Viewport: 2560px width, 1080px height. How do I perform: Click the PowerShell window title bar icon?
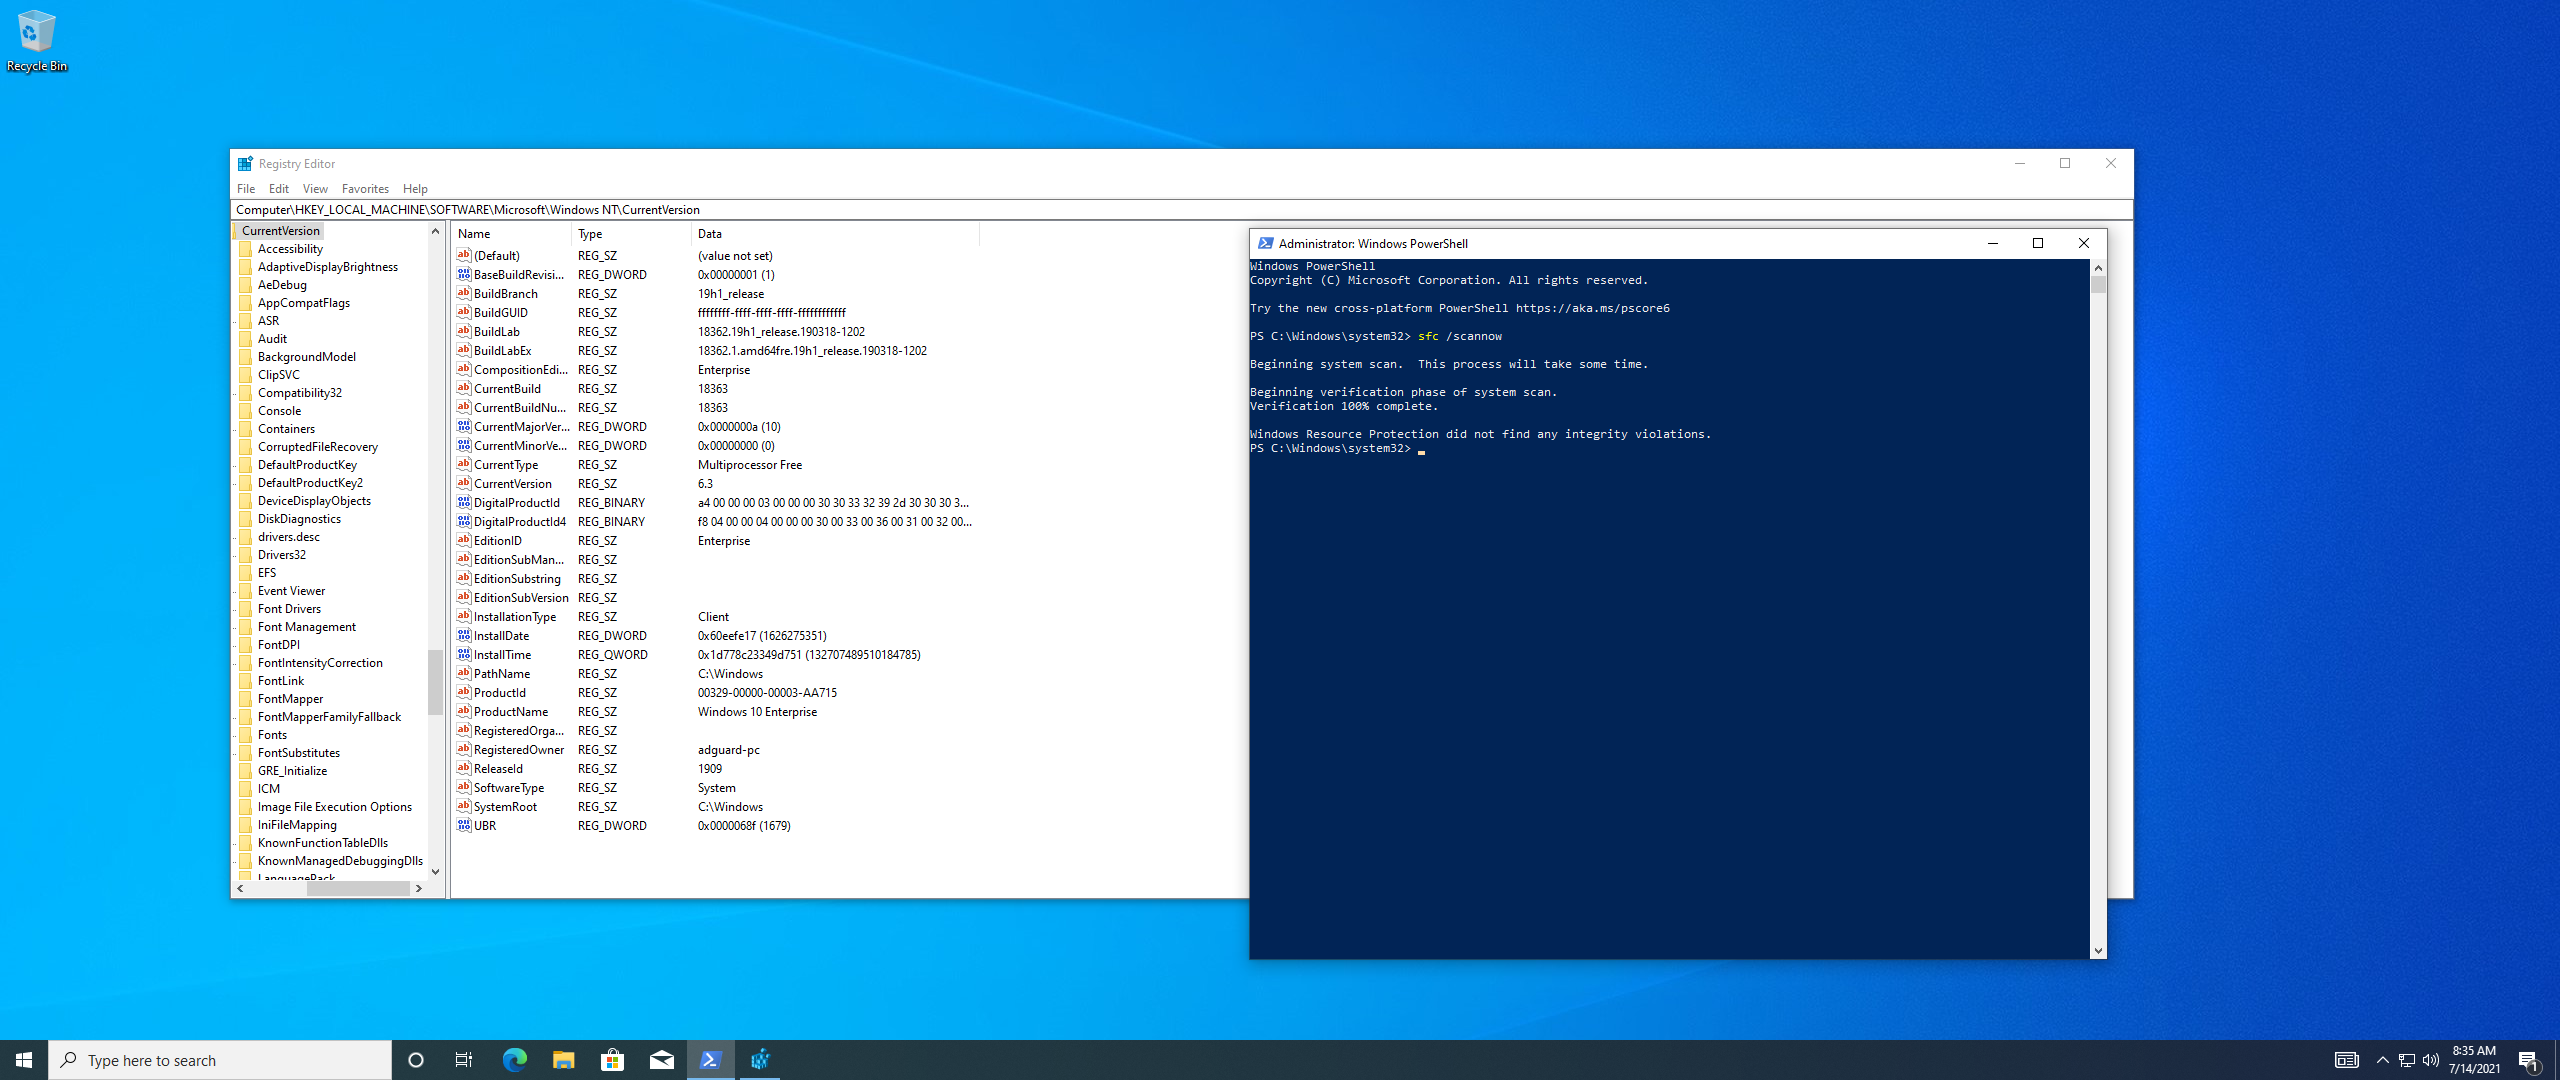[x=1265, y=243]
